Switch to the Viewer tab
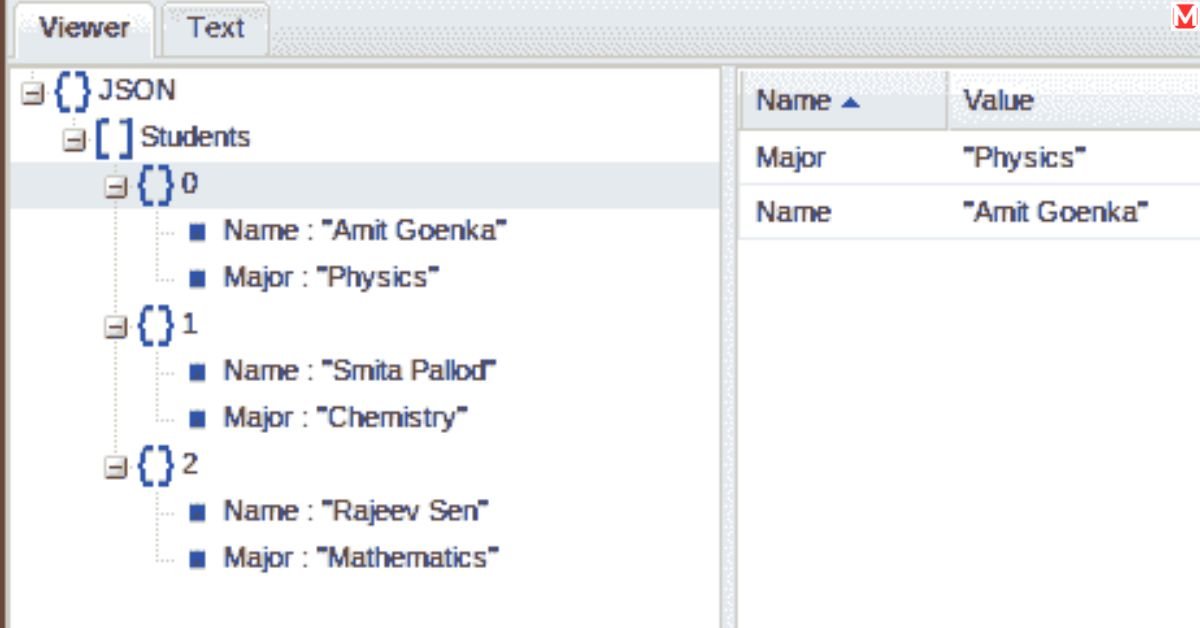 click(84, 29)
